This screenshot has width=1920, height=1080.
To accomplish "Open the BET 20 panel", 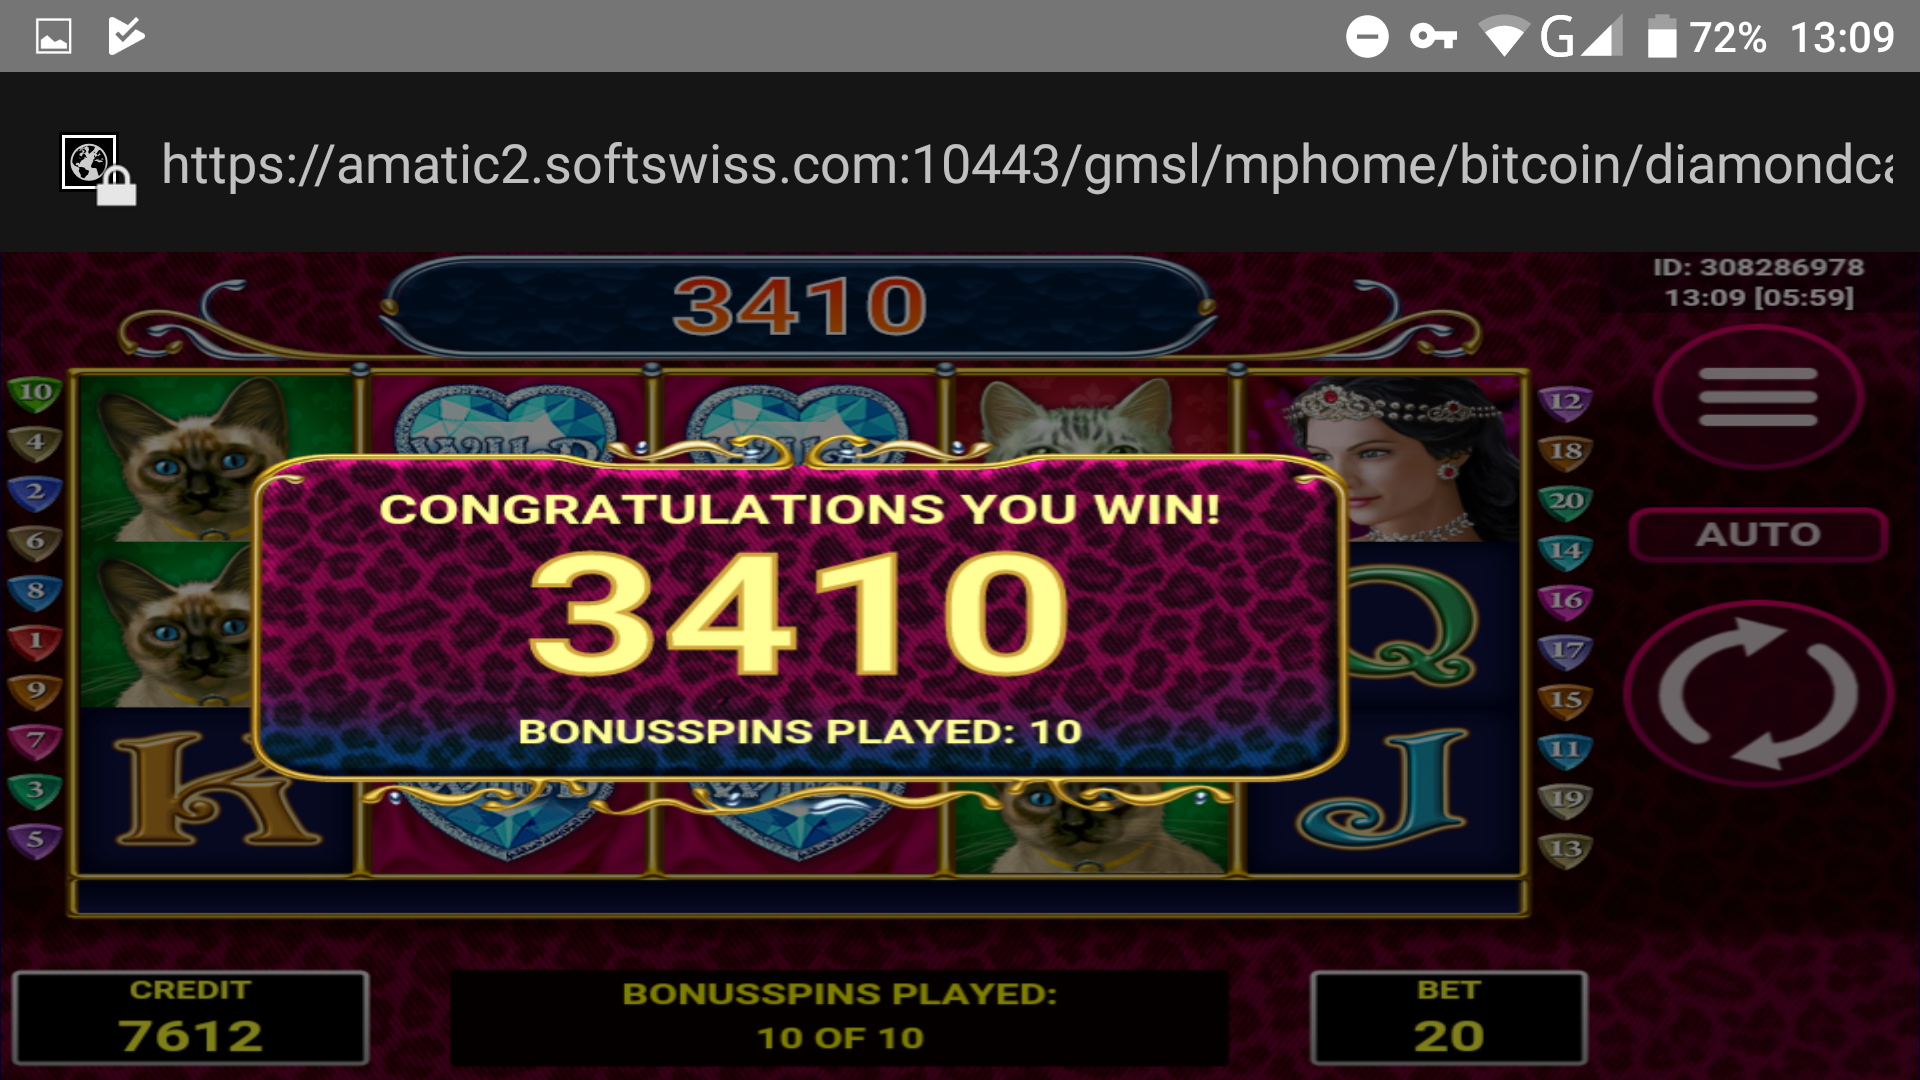I will [1448, 1018].
